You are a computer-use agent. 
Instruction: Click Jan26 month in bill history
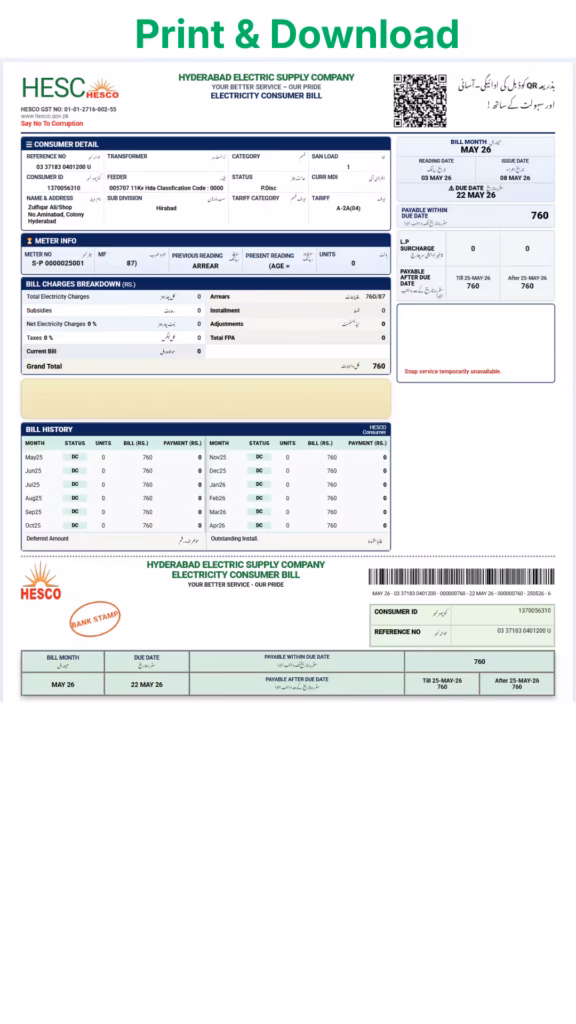tap(217, 485)
